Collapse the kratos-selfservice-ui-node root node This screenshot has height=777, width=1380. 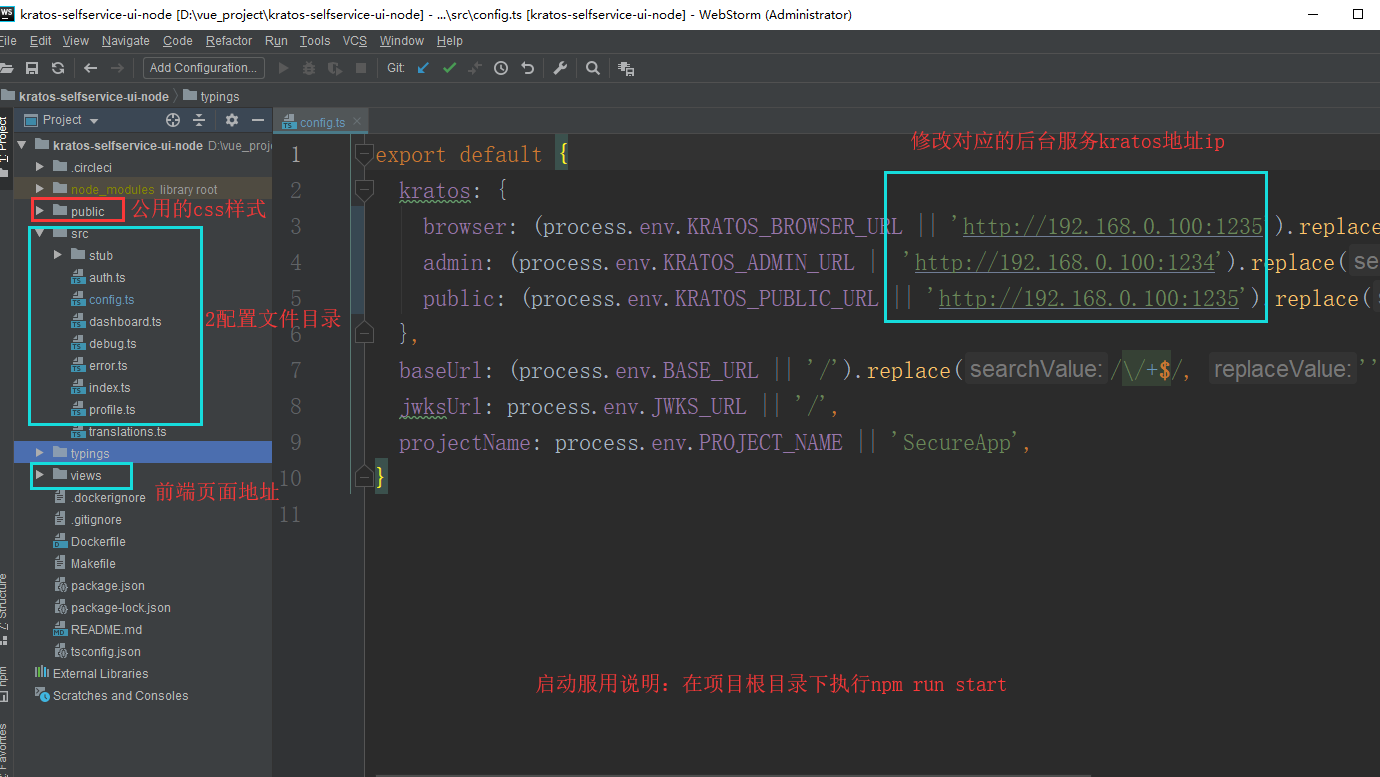(22, 145)
